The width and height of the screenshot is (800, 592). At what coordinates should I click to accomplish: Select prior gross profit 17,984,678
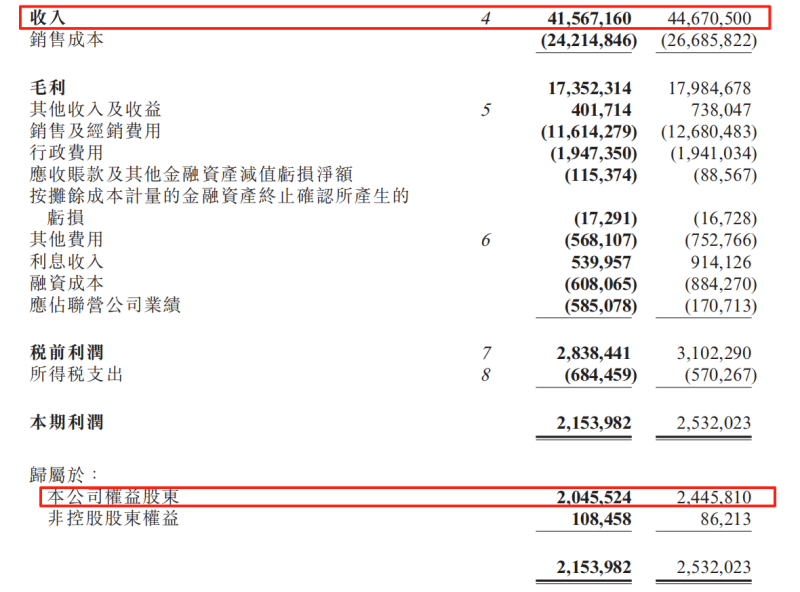(x=710, y=88)
